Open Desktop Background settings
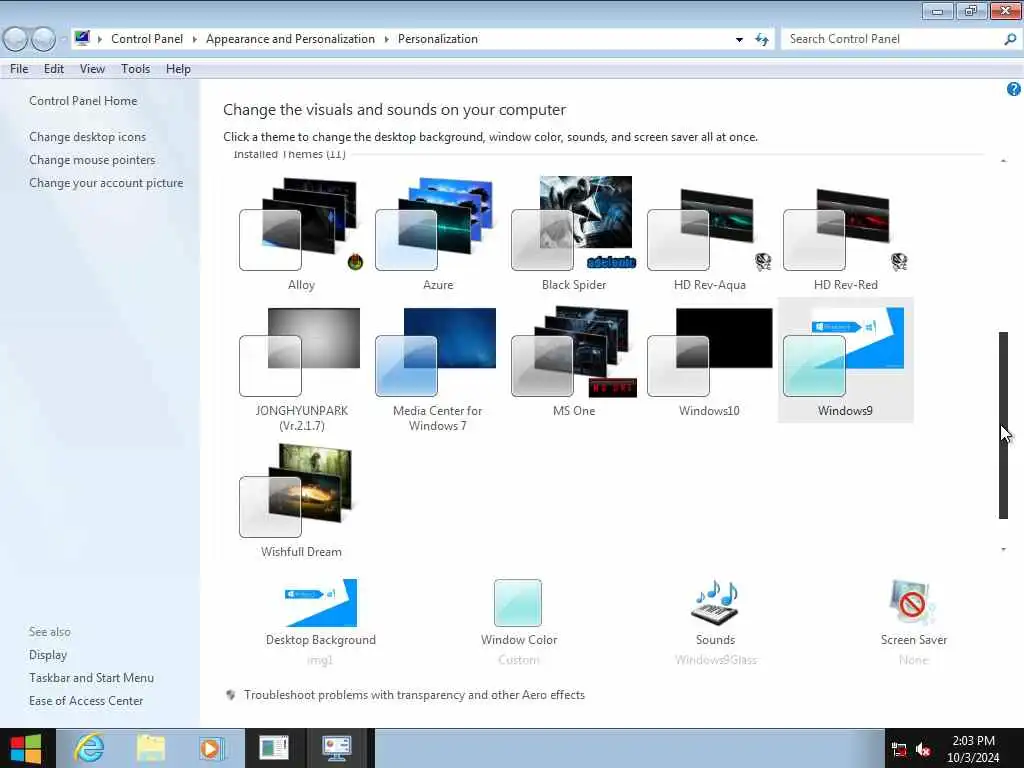Image resolution: width=1024 pixels, height=768 pixels. pos(321,622)
